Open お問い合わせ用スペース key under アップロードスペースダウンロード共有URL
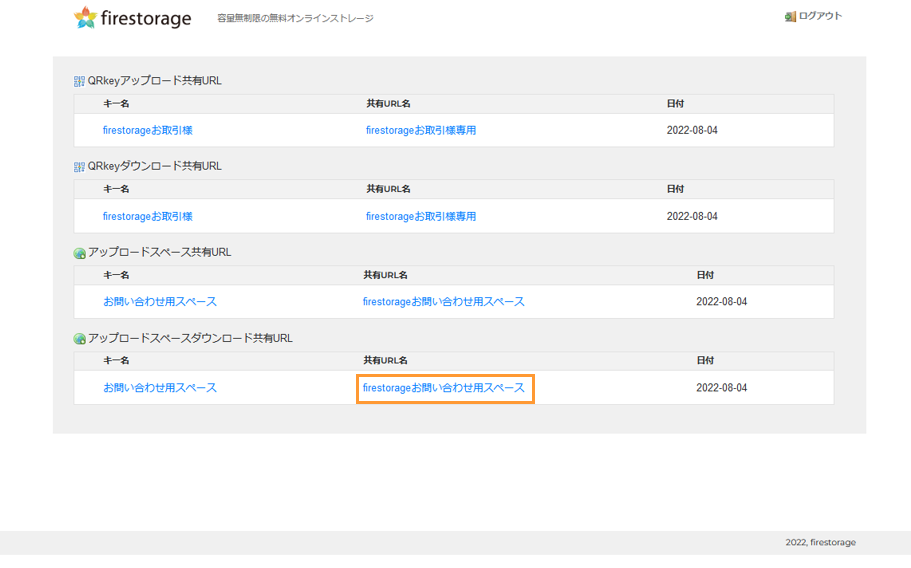 click(160, 387)
